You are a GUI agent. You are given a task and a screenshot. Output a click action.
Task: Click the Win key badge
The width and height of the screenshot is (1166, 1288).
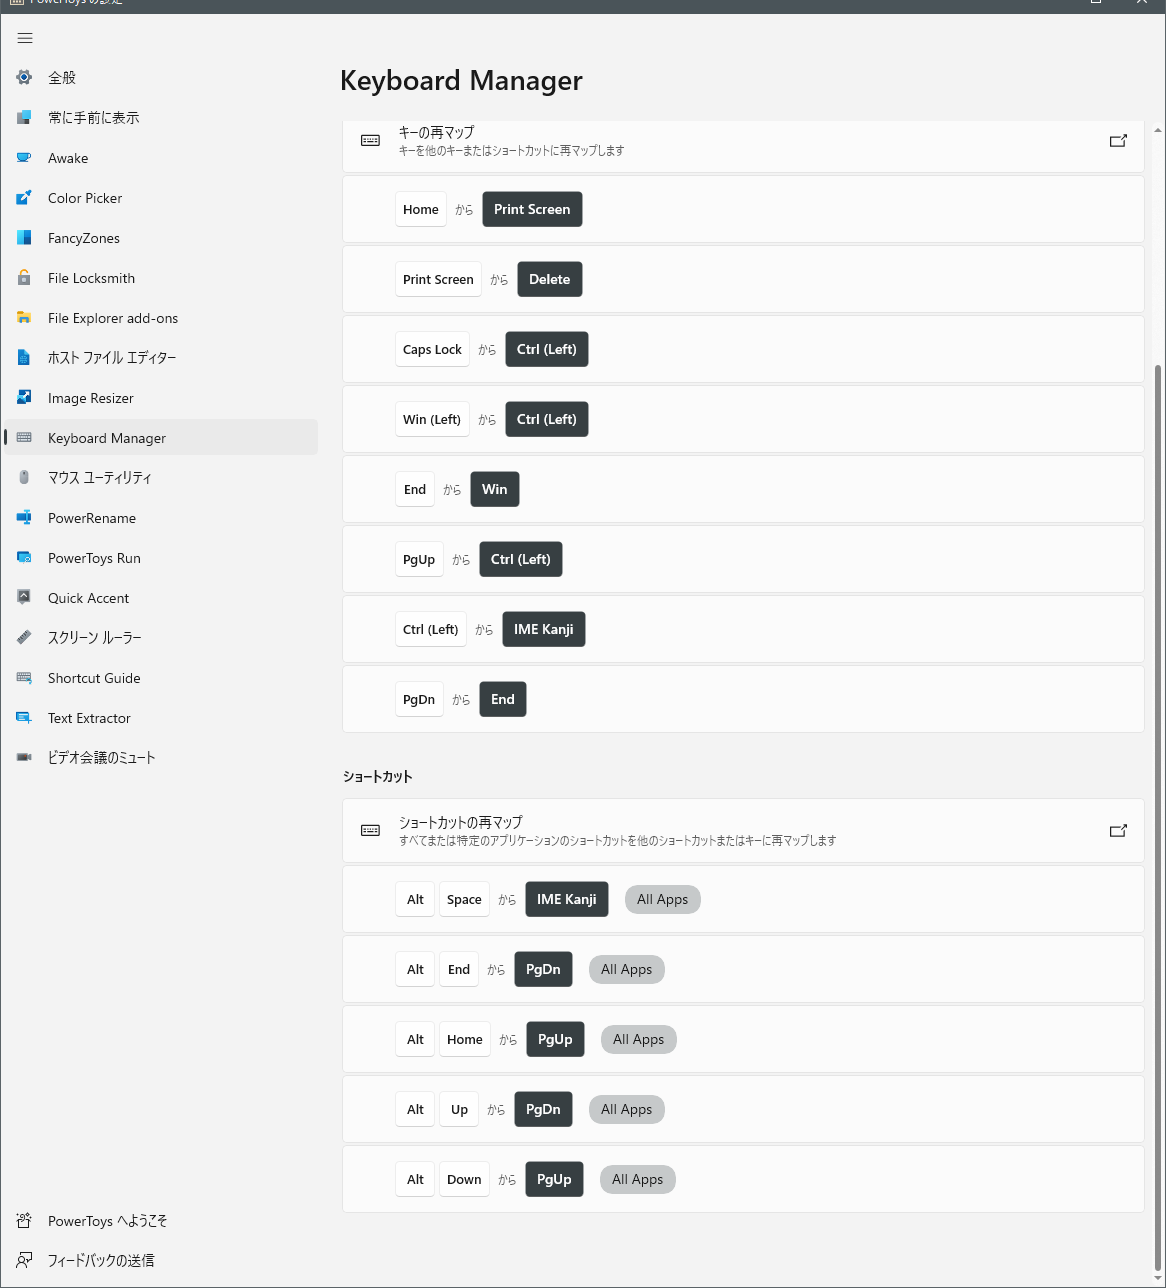495,489
